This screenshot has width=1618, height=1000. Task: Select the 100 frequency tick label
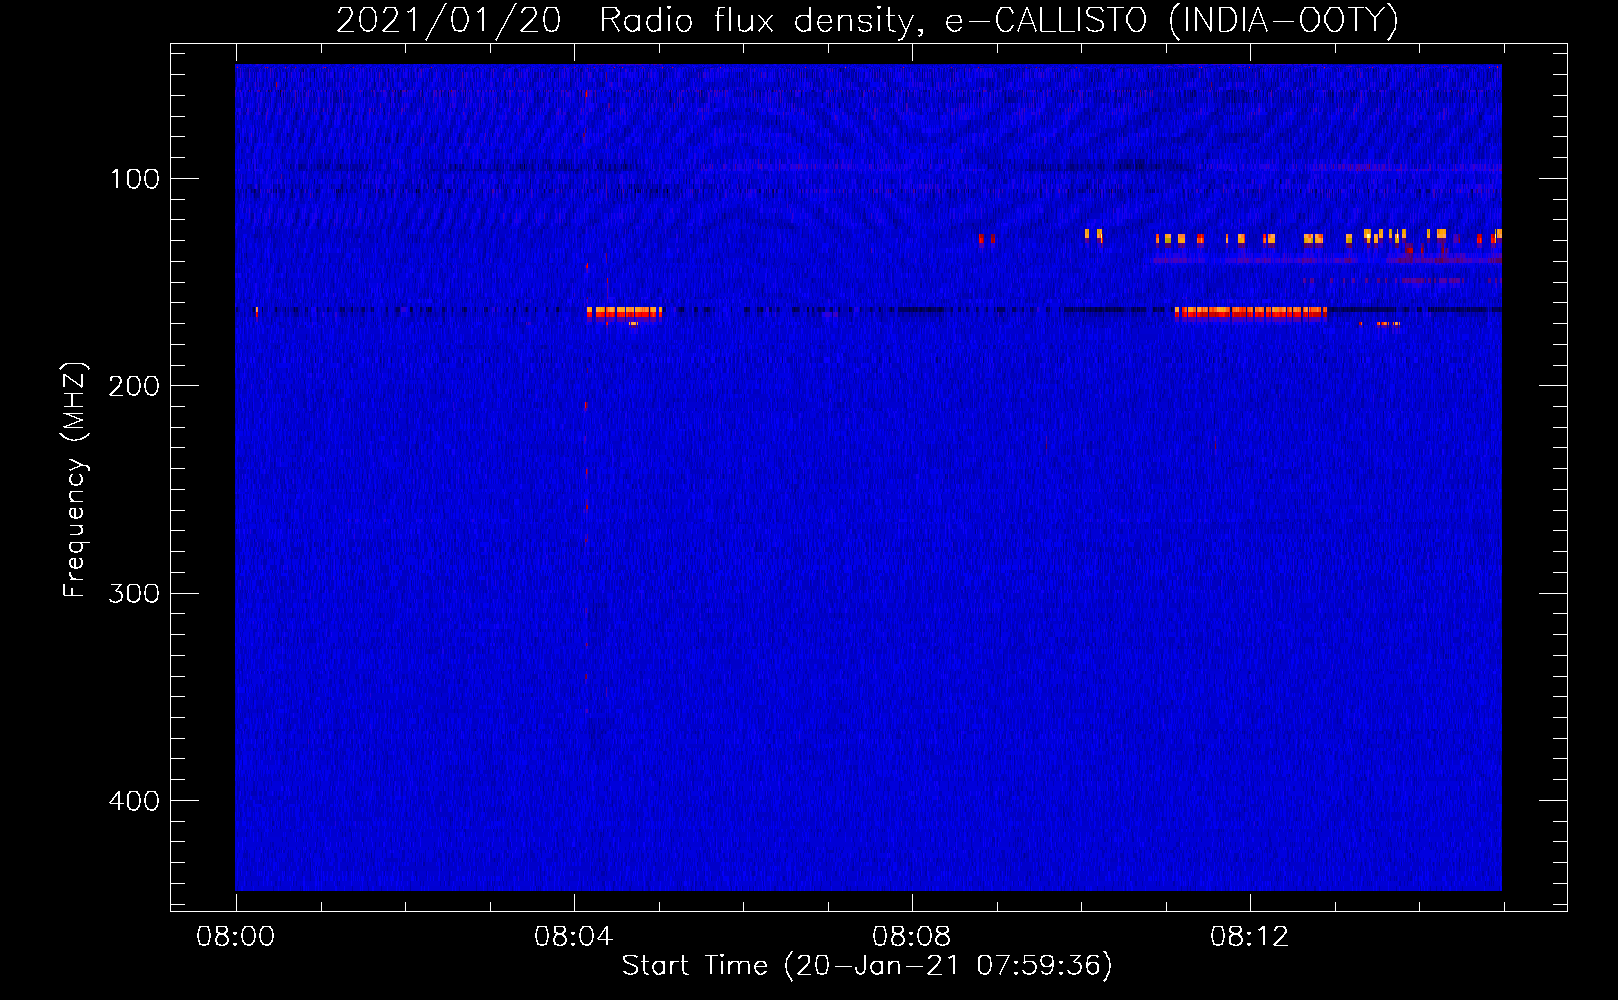pyautogui.click(x=135, y=179)
